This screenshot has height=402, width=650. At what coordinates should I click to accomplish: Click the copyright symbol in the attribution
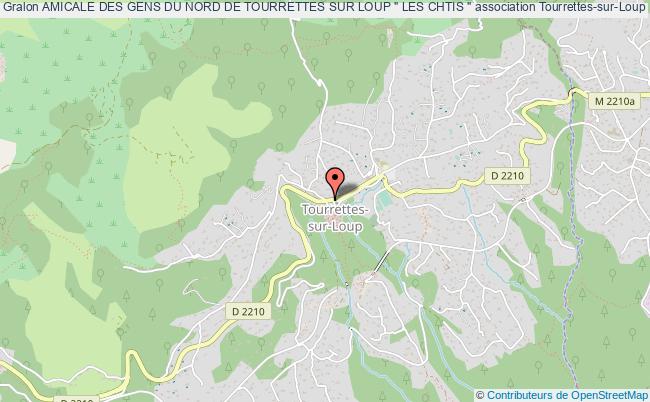pyautogui.click(x=480, y=395)
